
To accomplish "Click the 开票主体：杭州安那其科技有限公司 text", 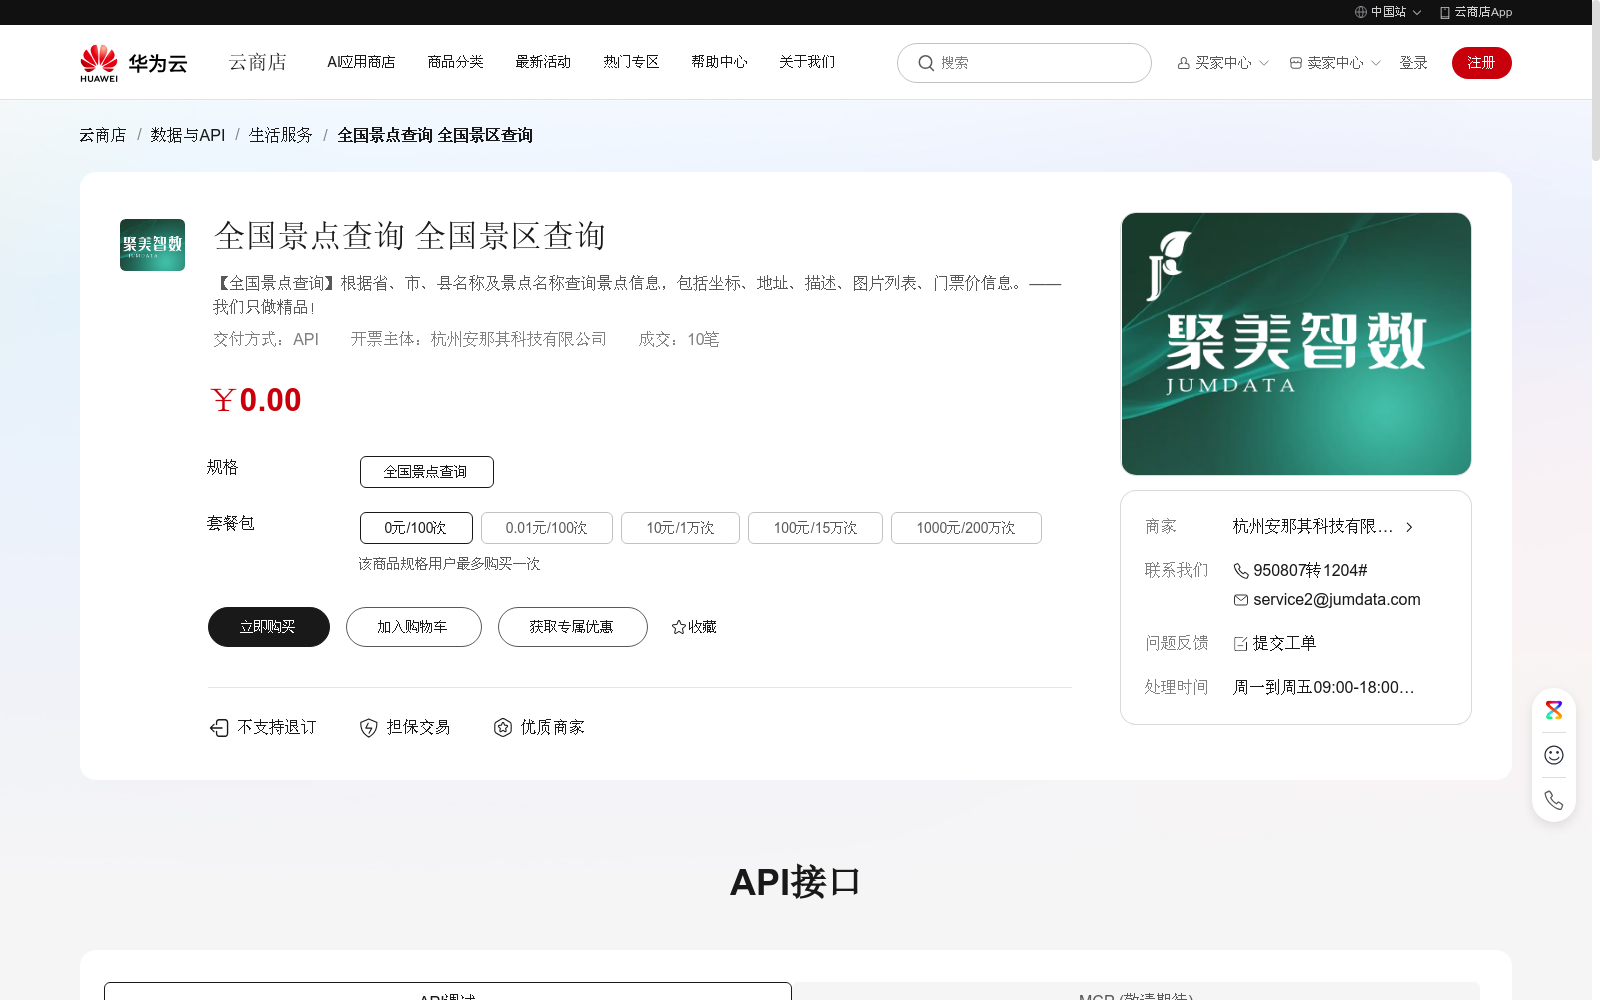I will click(x=479, y=340).
